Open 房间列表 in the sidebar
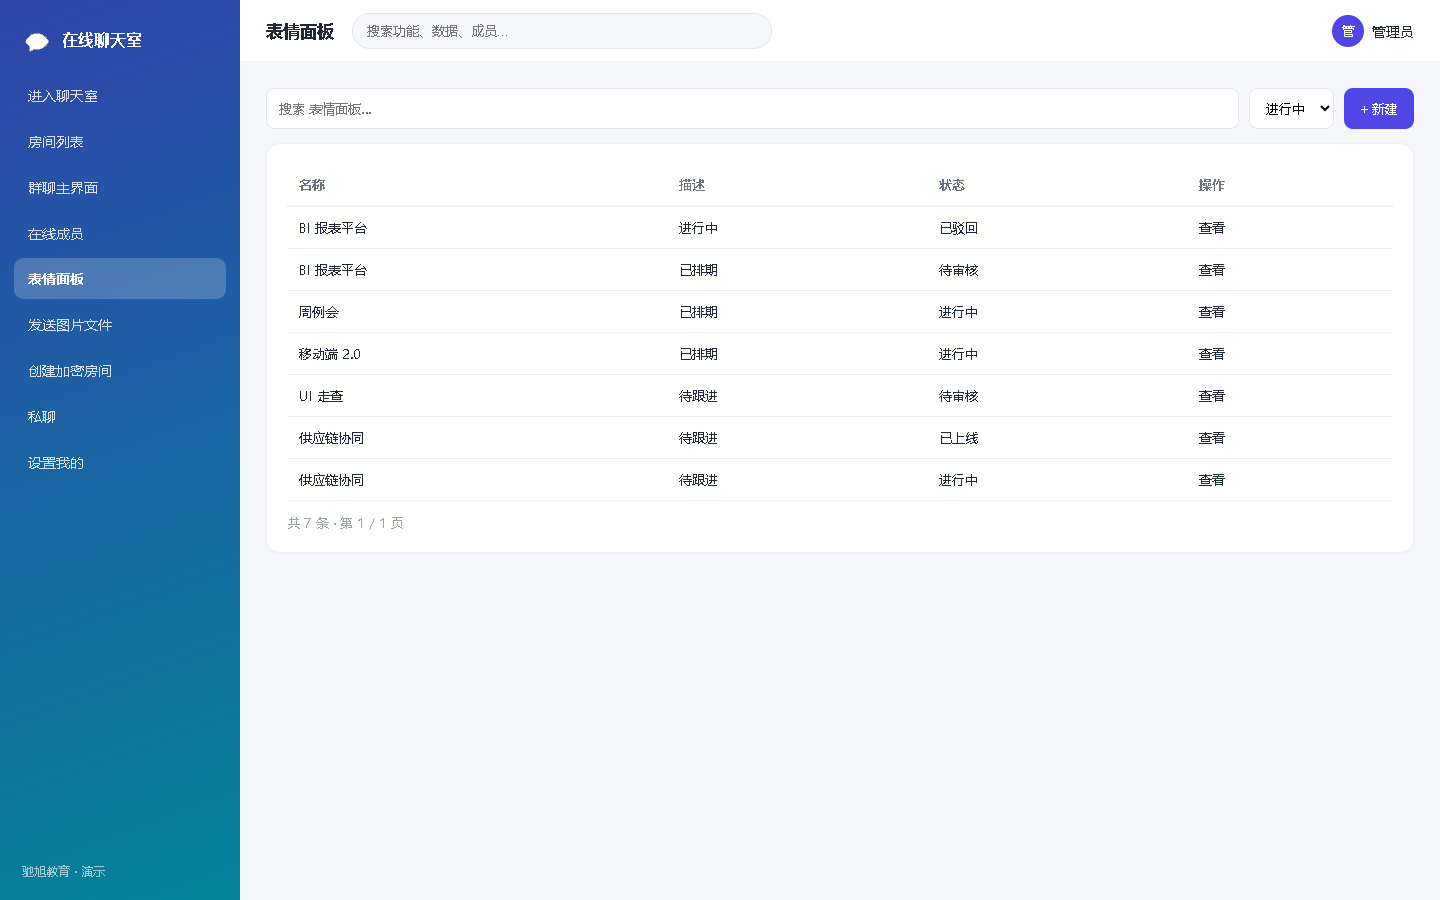 pyautogui.click(x=120, y=142)
